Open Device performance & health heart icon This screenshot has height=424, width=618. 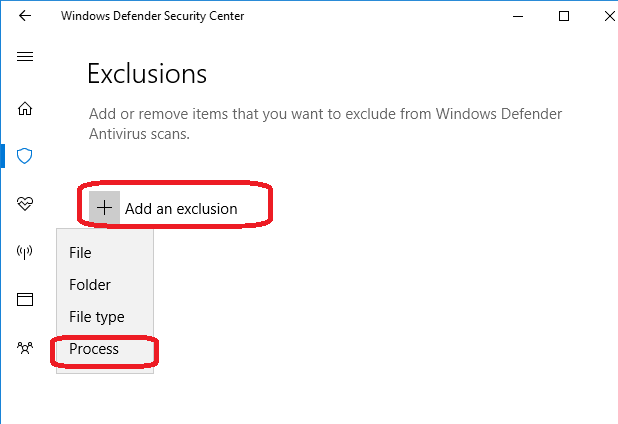(x=25, y=204)
